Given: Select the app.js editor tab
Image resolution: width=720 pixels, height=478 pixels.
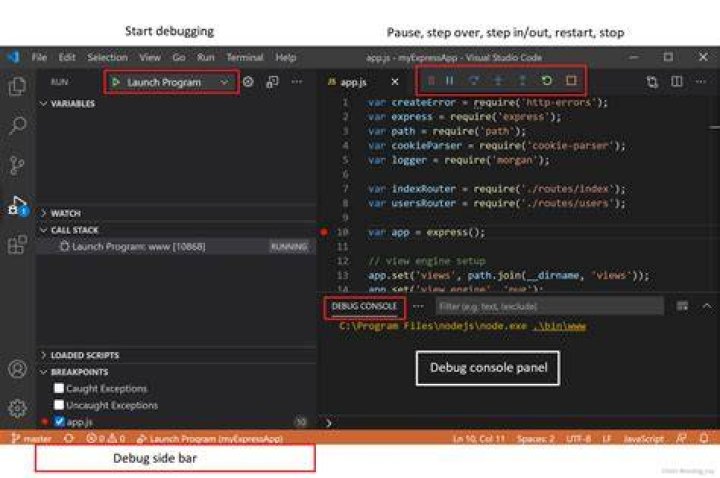Looking at the screenshot, I should [354, 82].
